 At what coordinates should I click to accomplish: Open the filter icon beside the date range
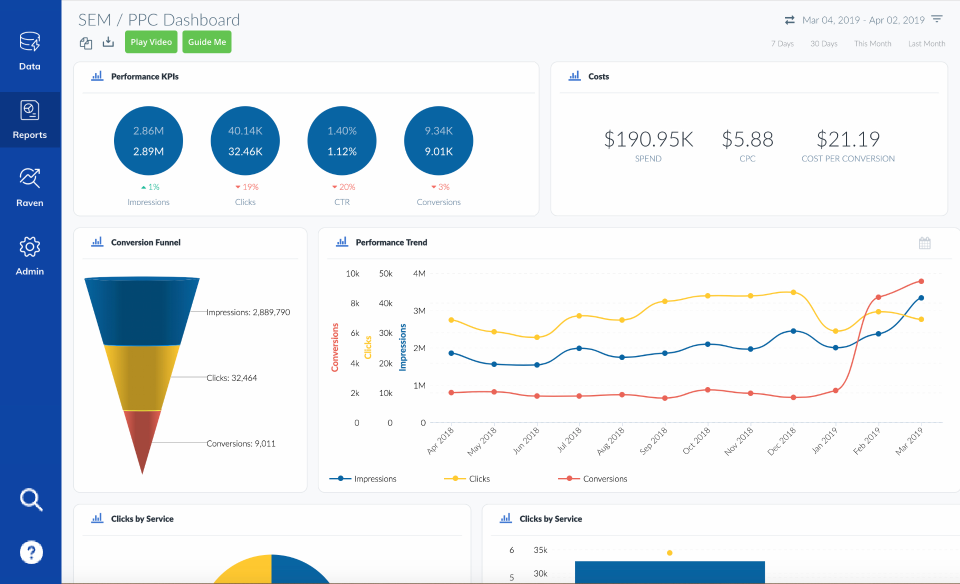[x=938, y=19]
